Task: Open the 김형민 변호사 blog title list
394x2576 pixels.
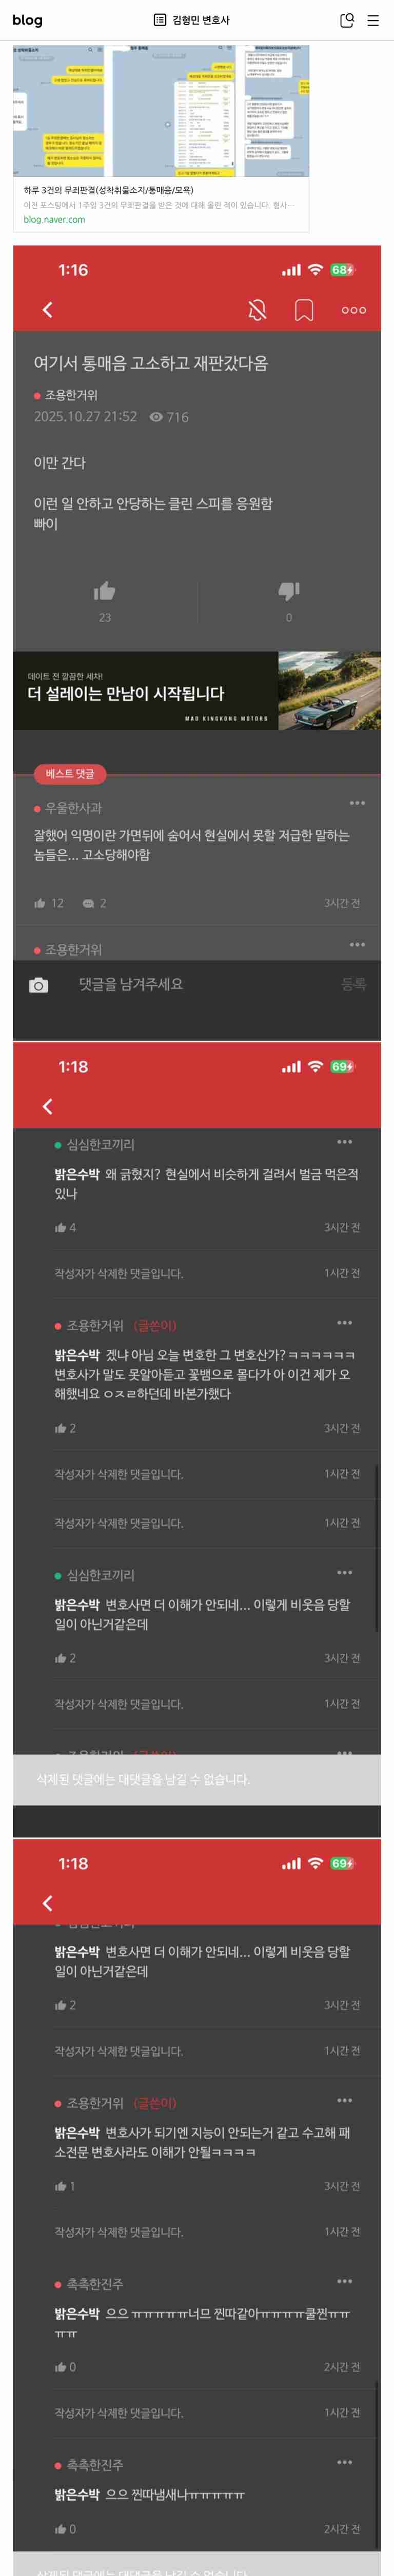Action: click(192, 20)
